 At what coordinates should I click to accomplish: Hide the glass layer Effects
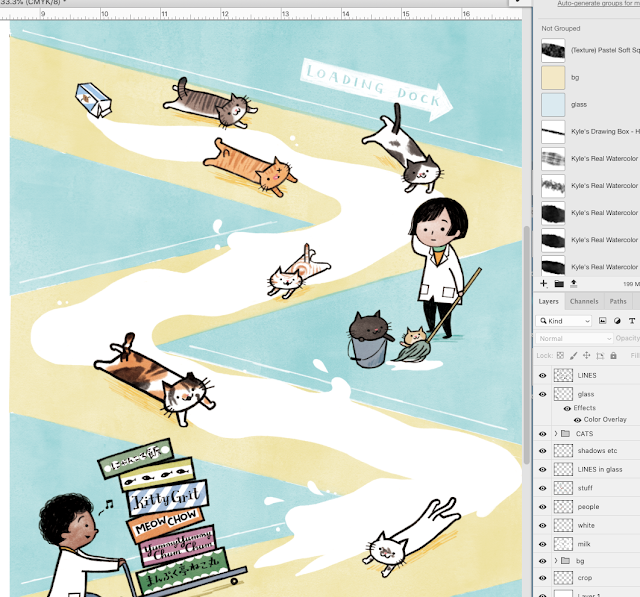click(x=567, y=408)
